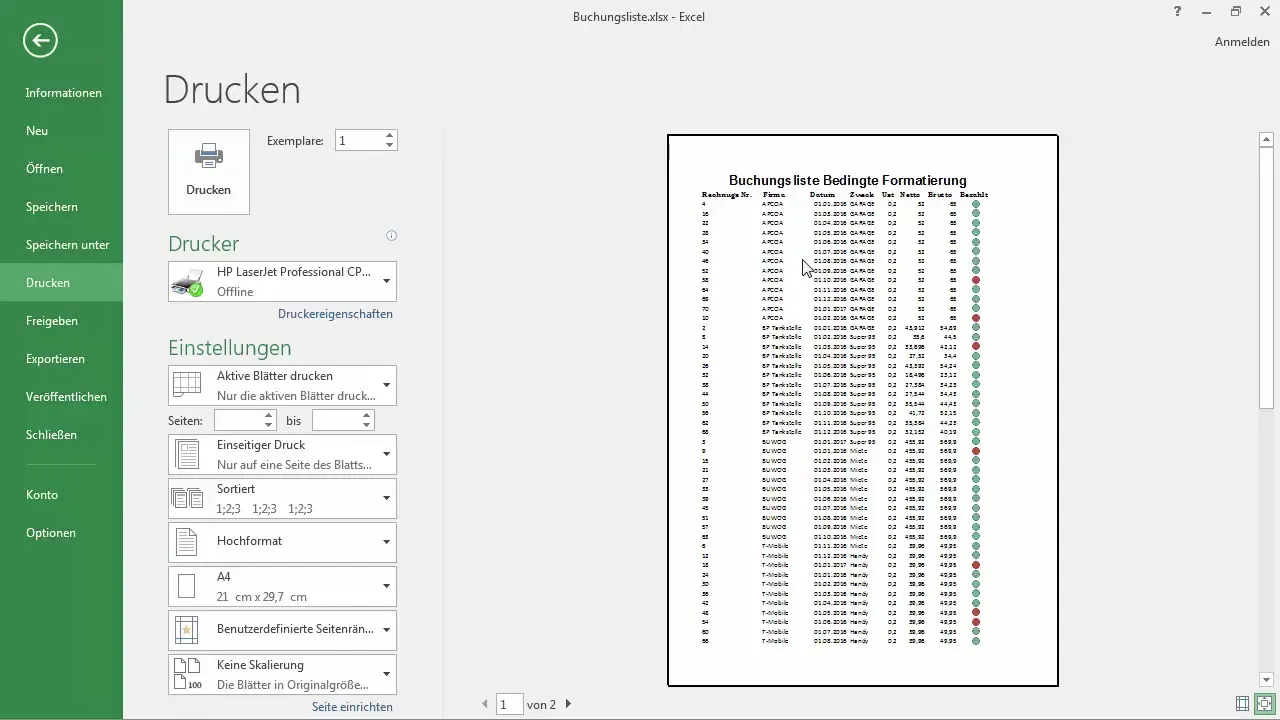Click the preview vertical scrollbar thumb

click(x=1266, y=278)
